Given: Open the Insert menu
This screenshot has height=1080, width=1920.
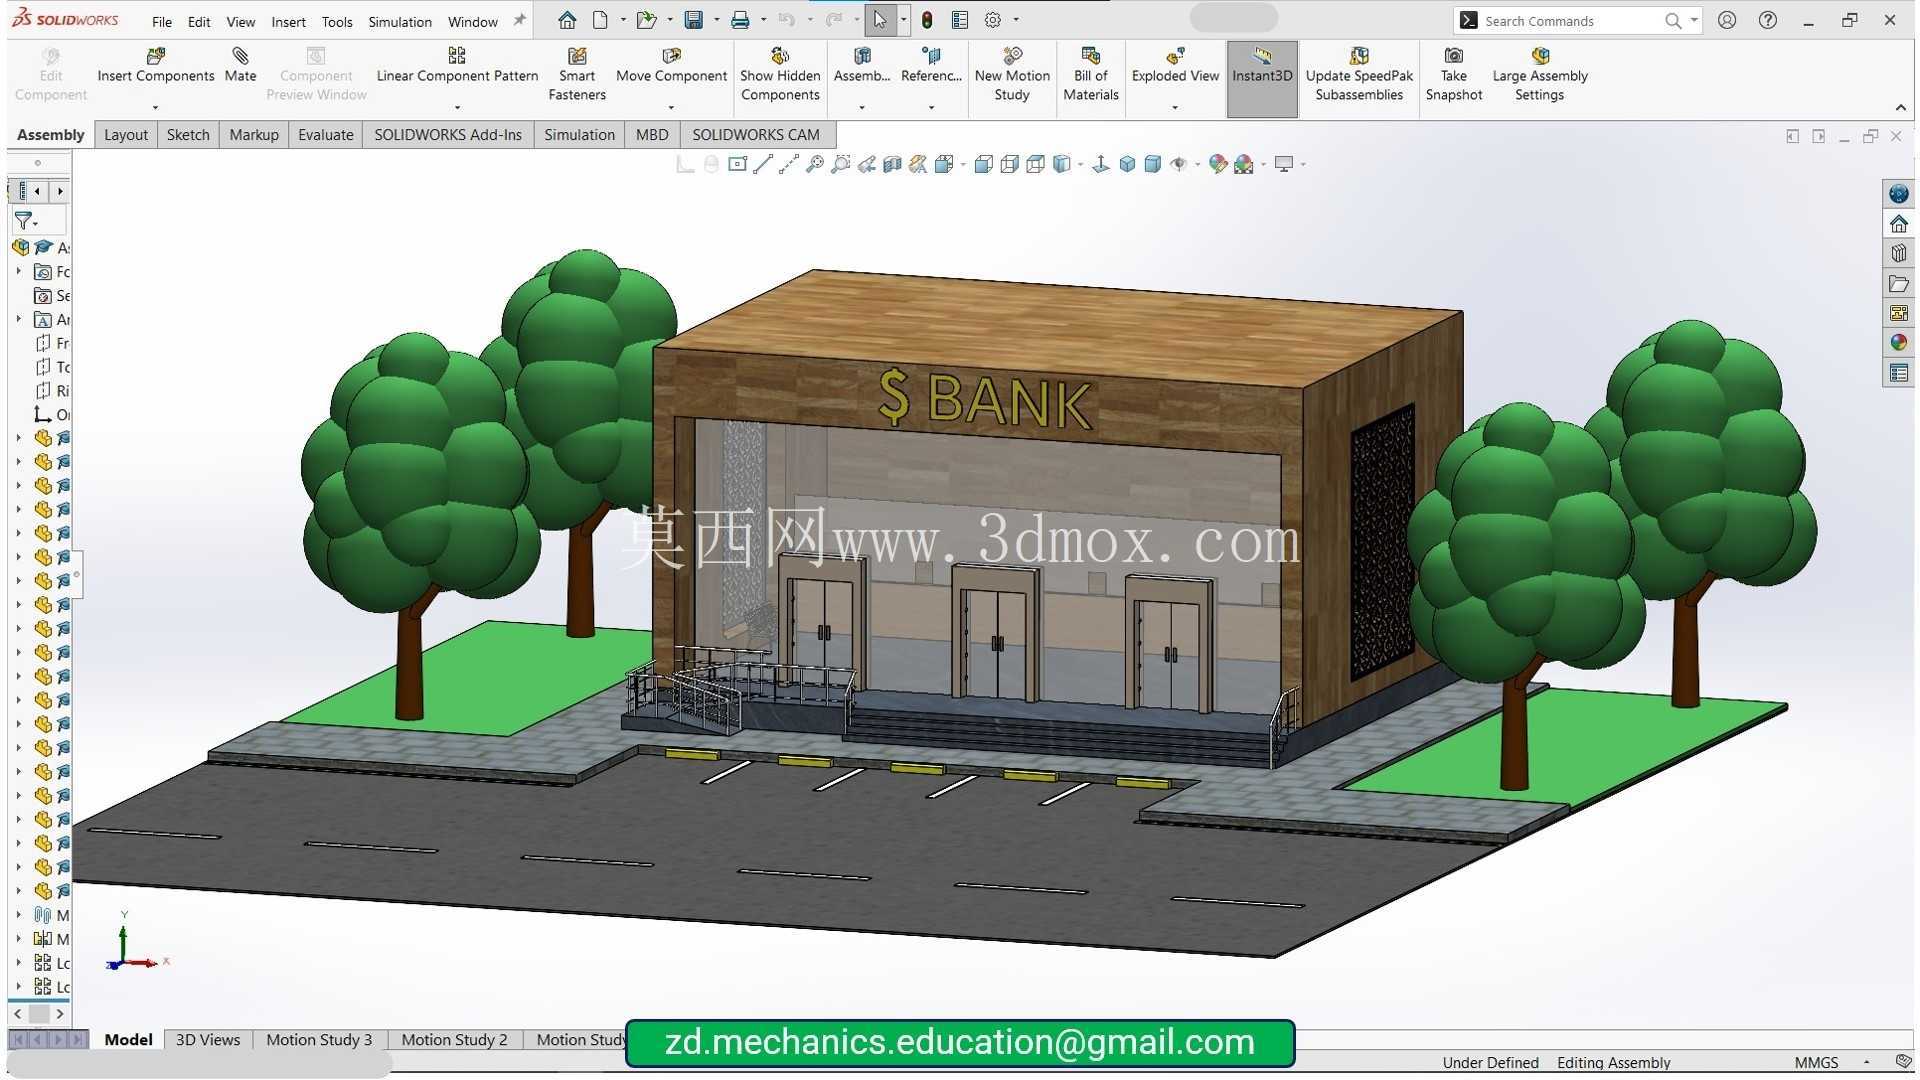Looking at the screenshot, I should tap(288, 21).
